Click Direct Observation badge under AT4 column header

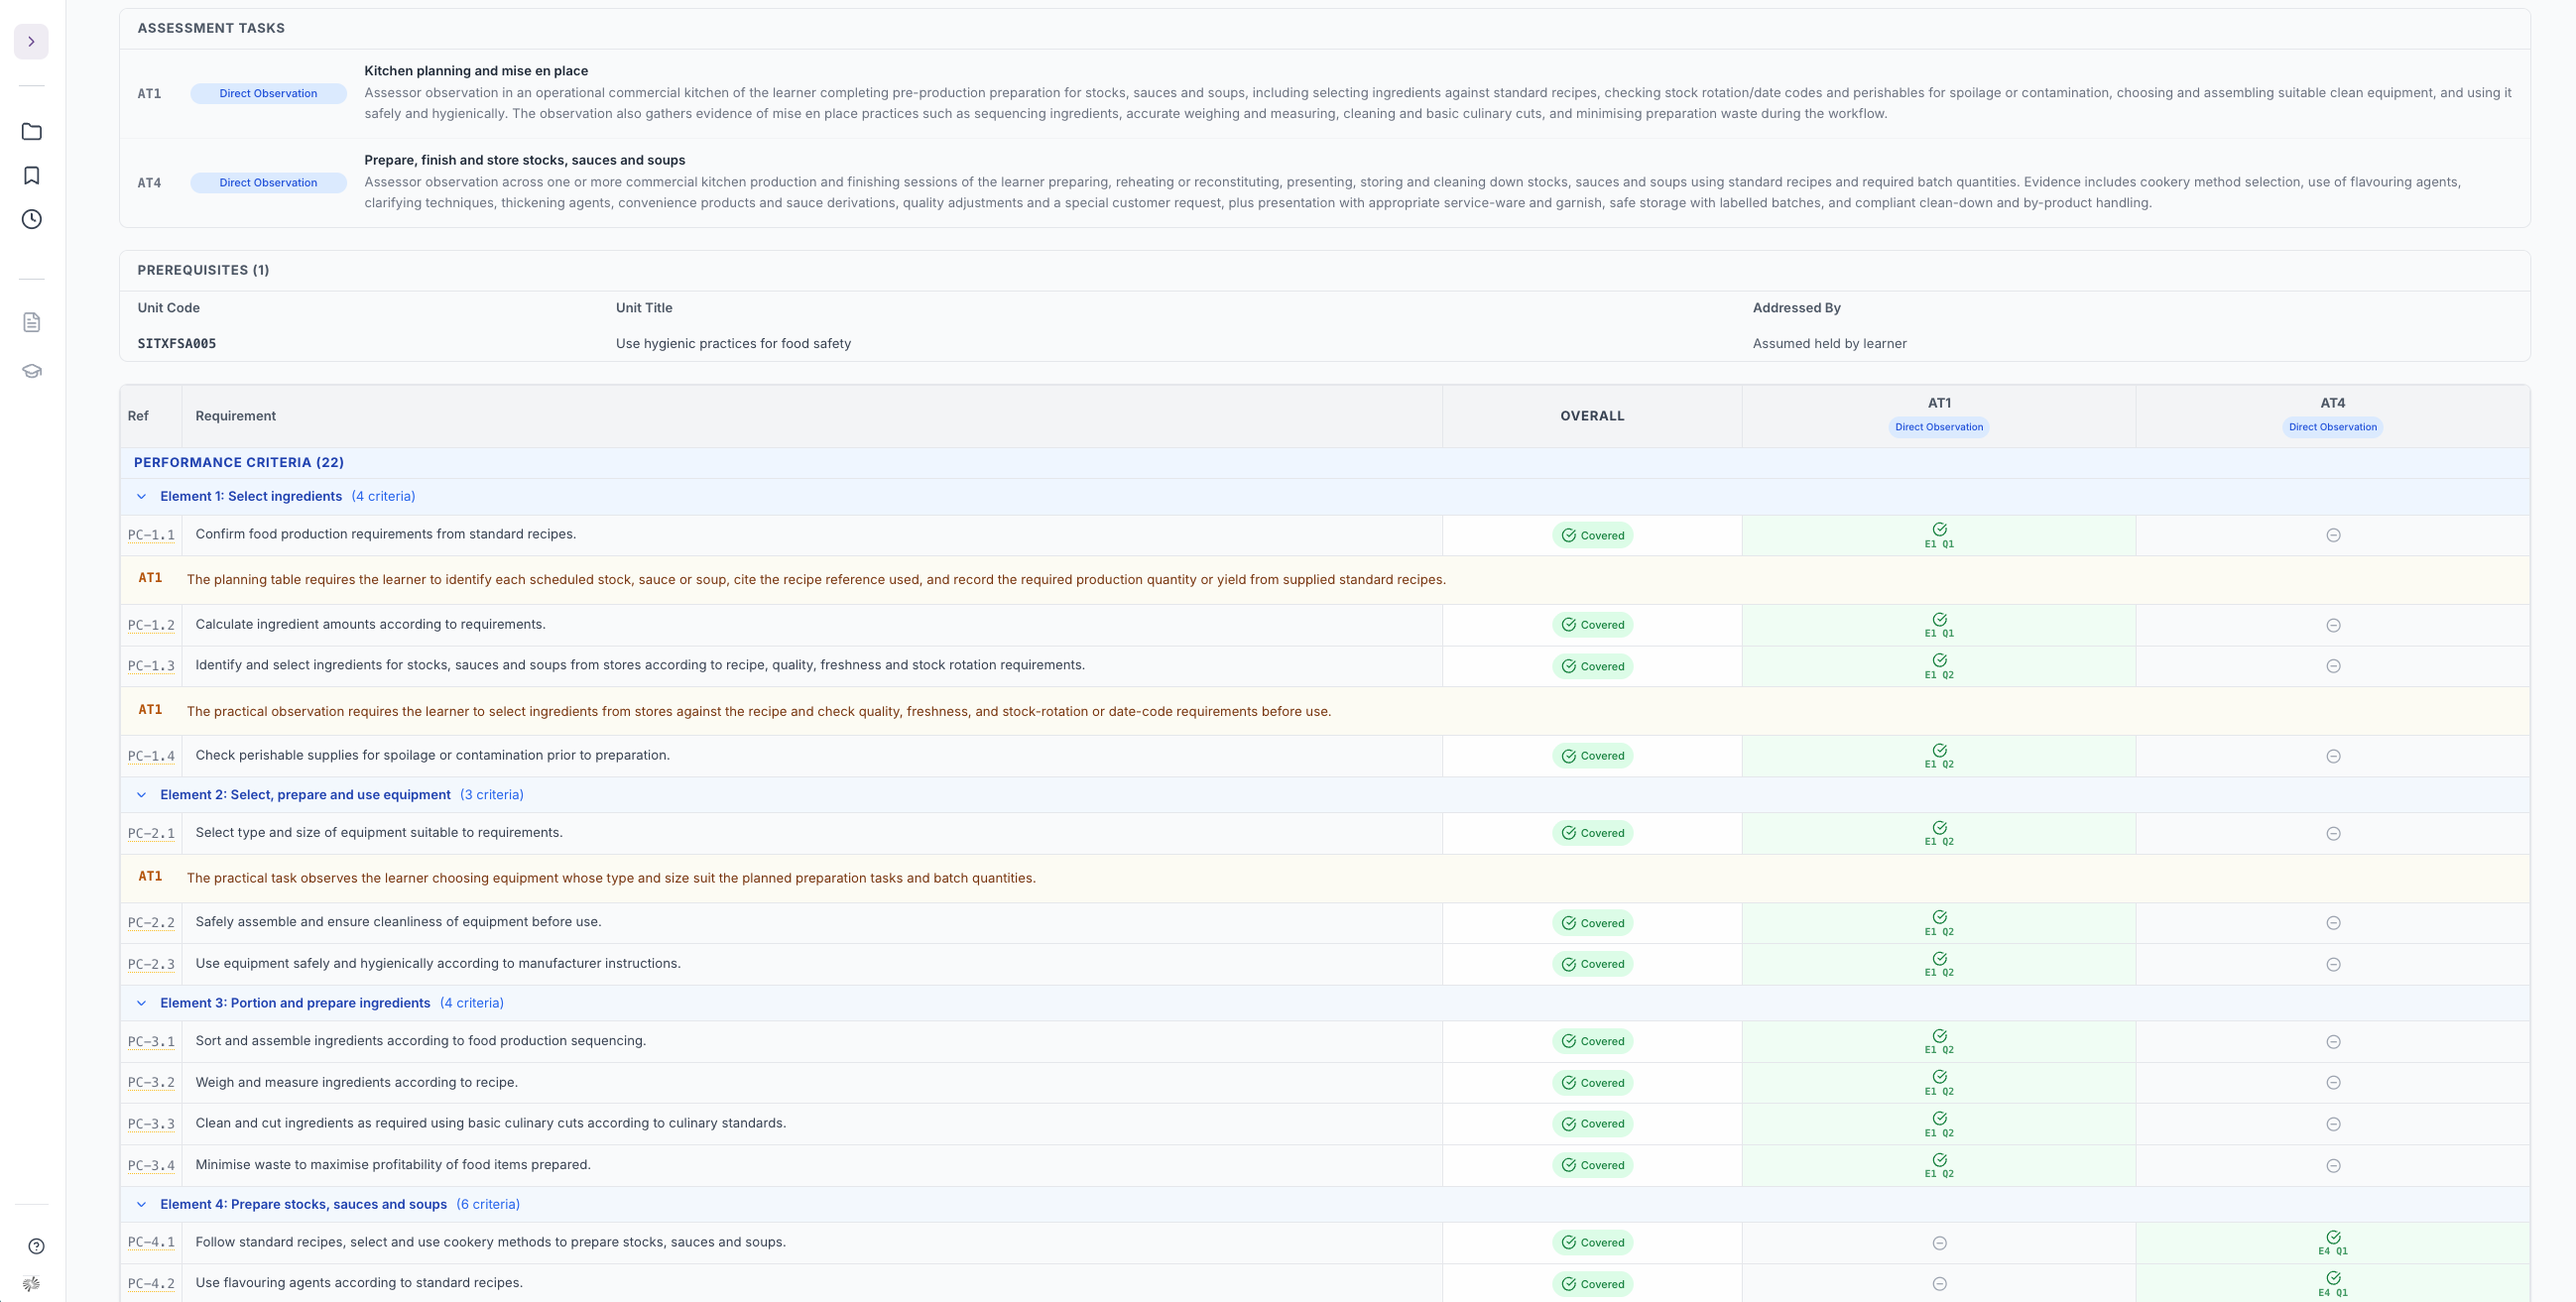pos(2333,427)
